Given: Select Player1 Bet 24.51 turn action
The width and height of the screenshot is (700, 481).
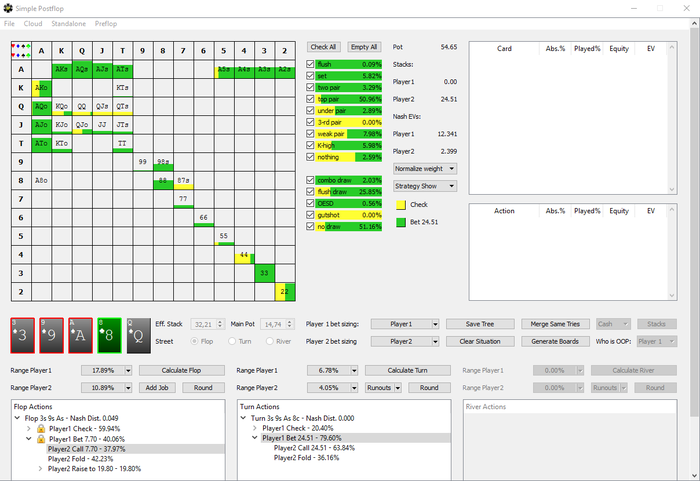Looking at the screenshot, I should click(x=302, y=438).
